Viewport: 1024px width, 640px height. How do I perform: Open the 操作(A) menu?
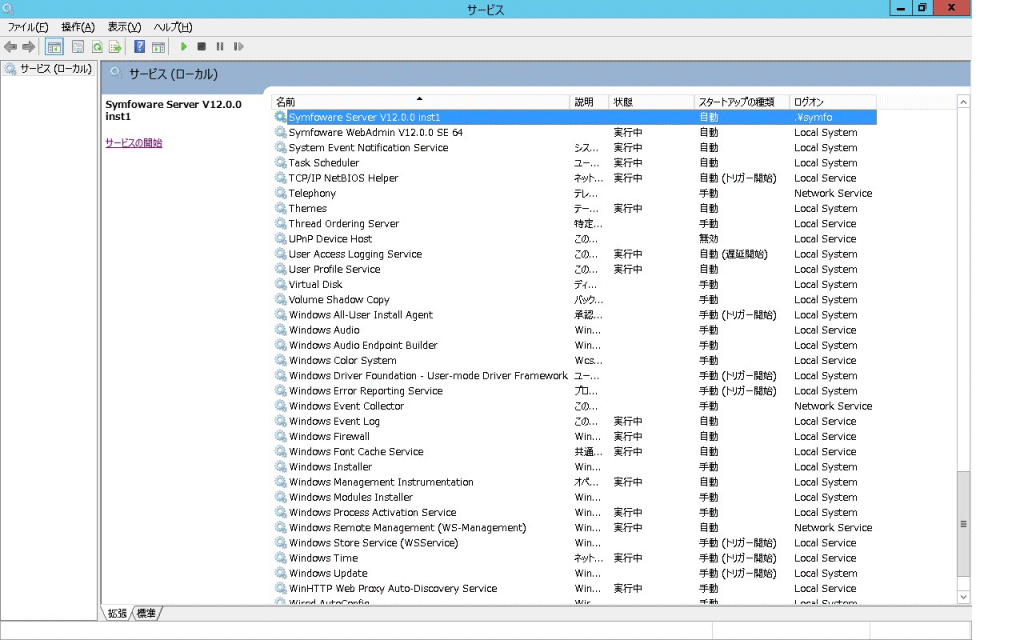pyautogui.click(x=78, y=27)
